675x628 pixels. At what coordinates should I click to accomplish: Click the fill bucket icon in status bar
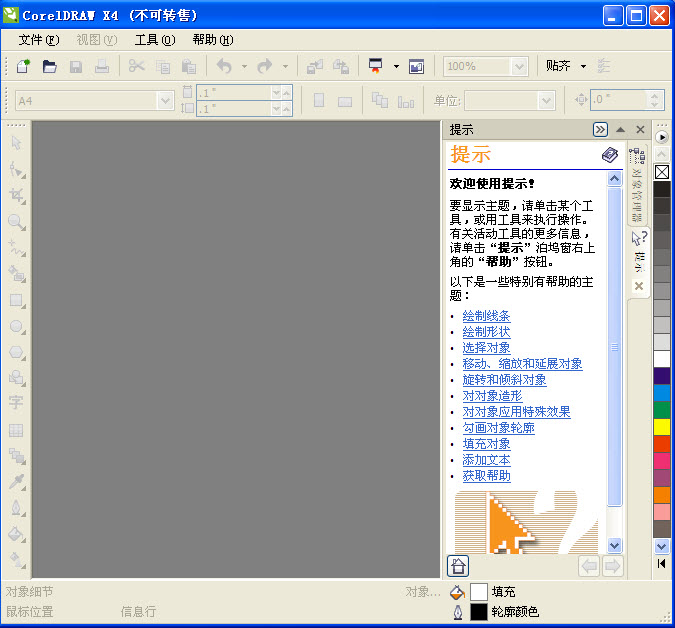[x=458, y=592]
